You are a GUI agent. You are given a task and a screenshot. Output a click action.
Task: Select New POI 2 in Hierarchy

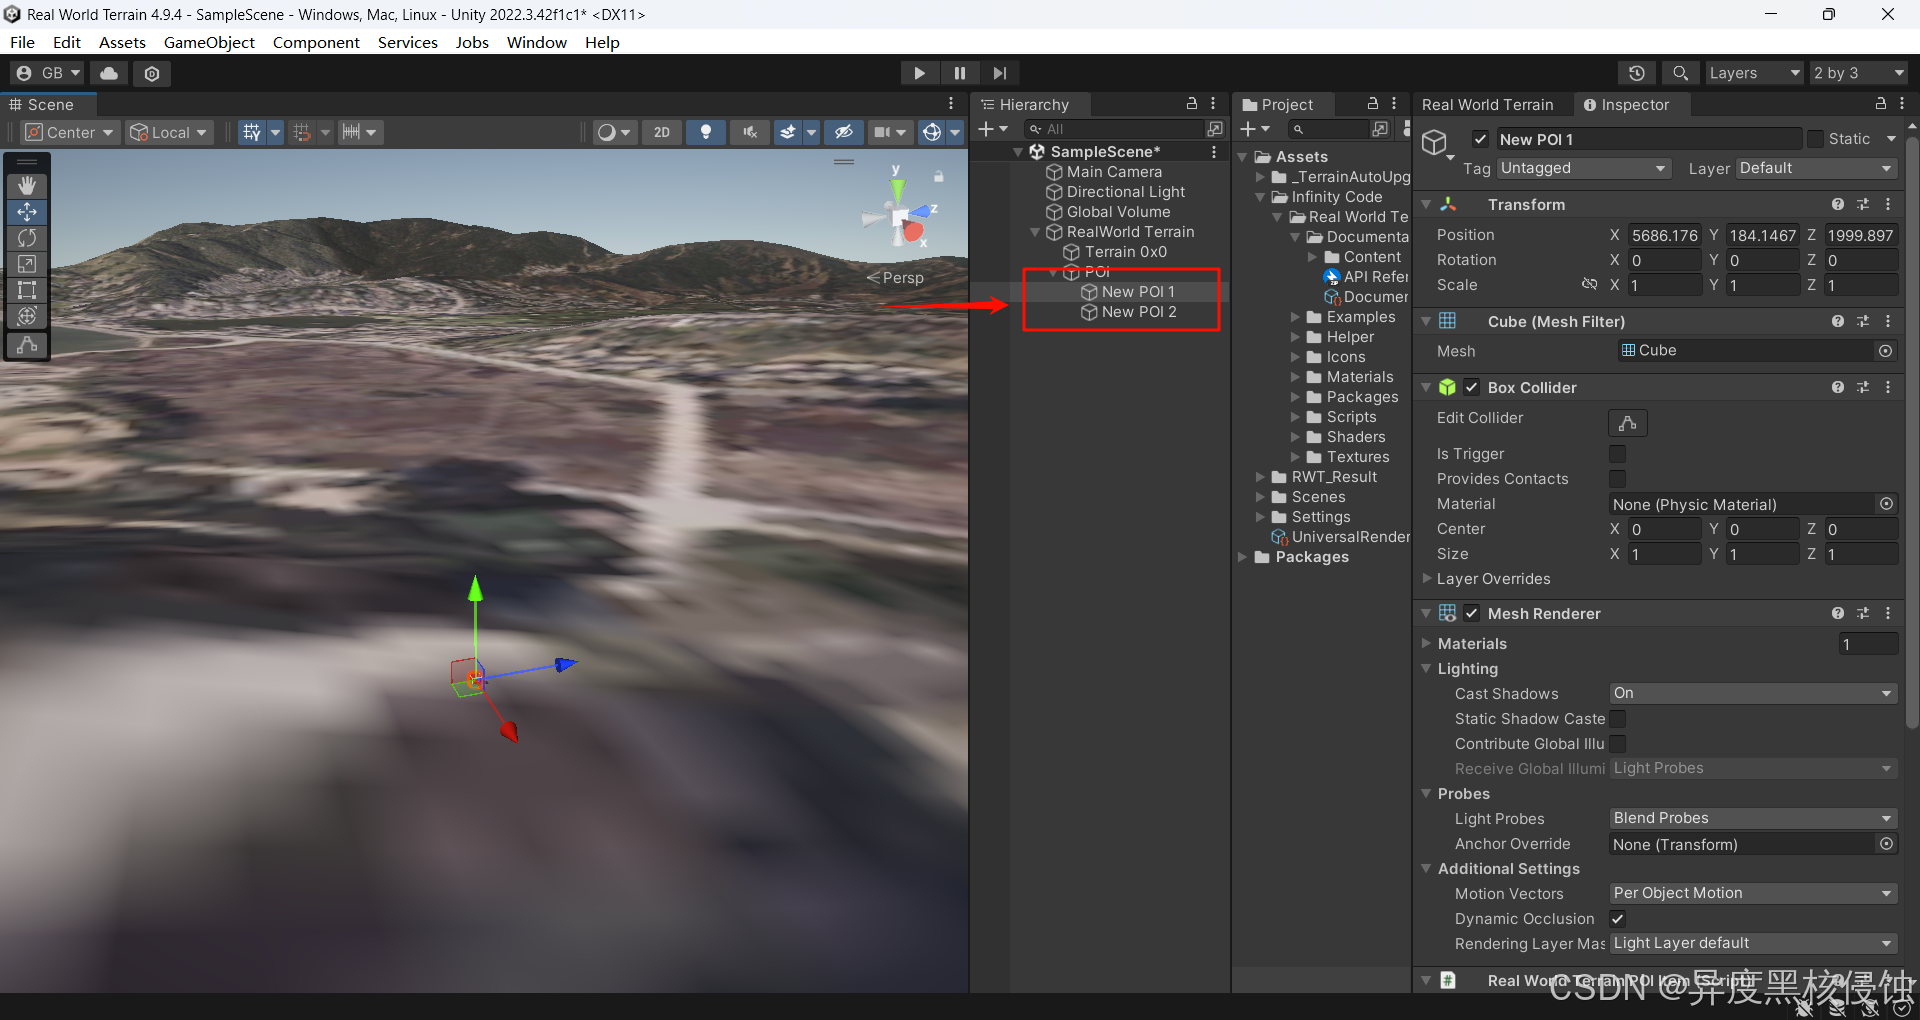(1139, 312)
